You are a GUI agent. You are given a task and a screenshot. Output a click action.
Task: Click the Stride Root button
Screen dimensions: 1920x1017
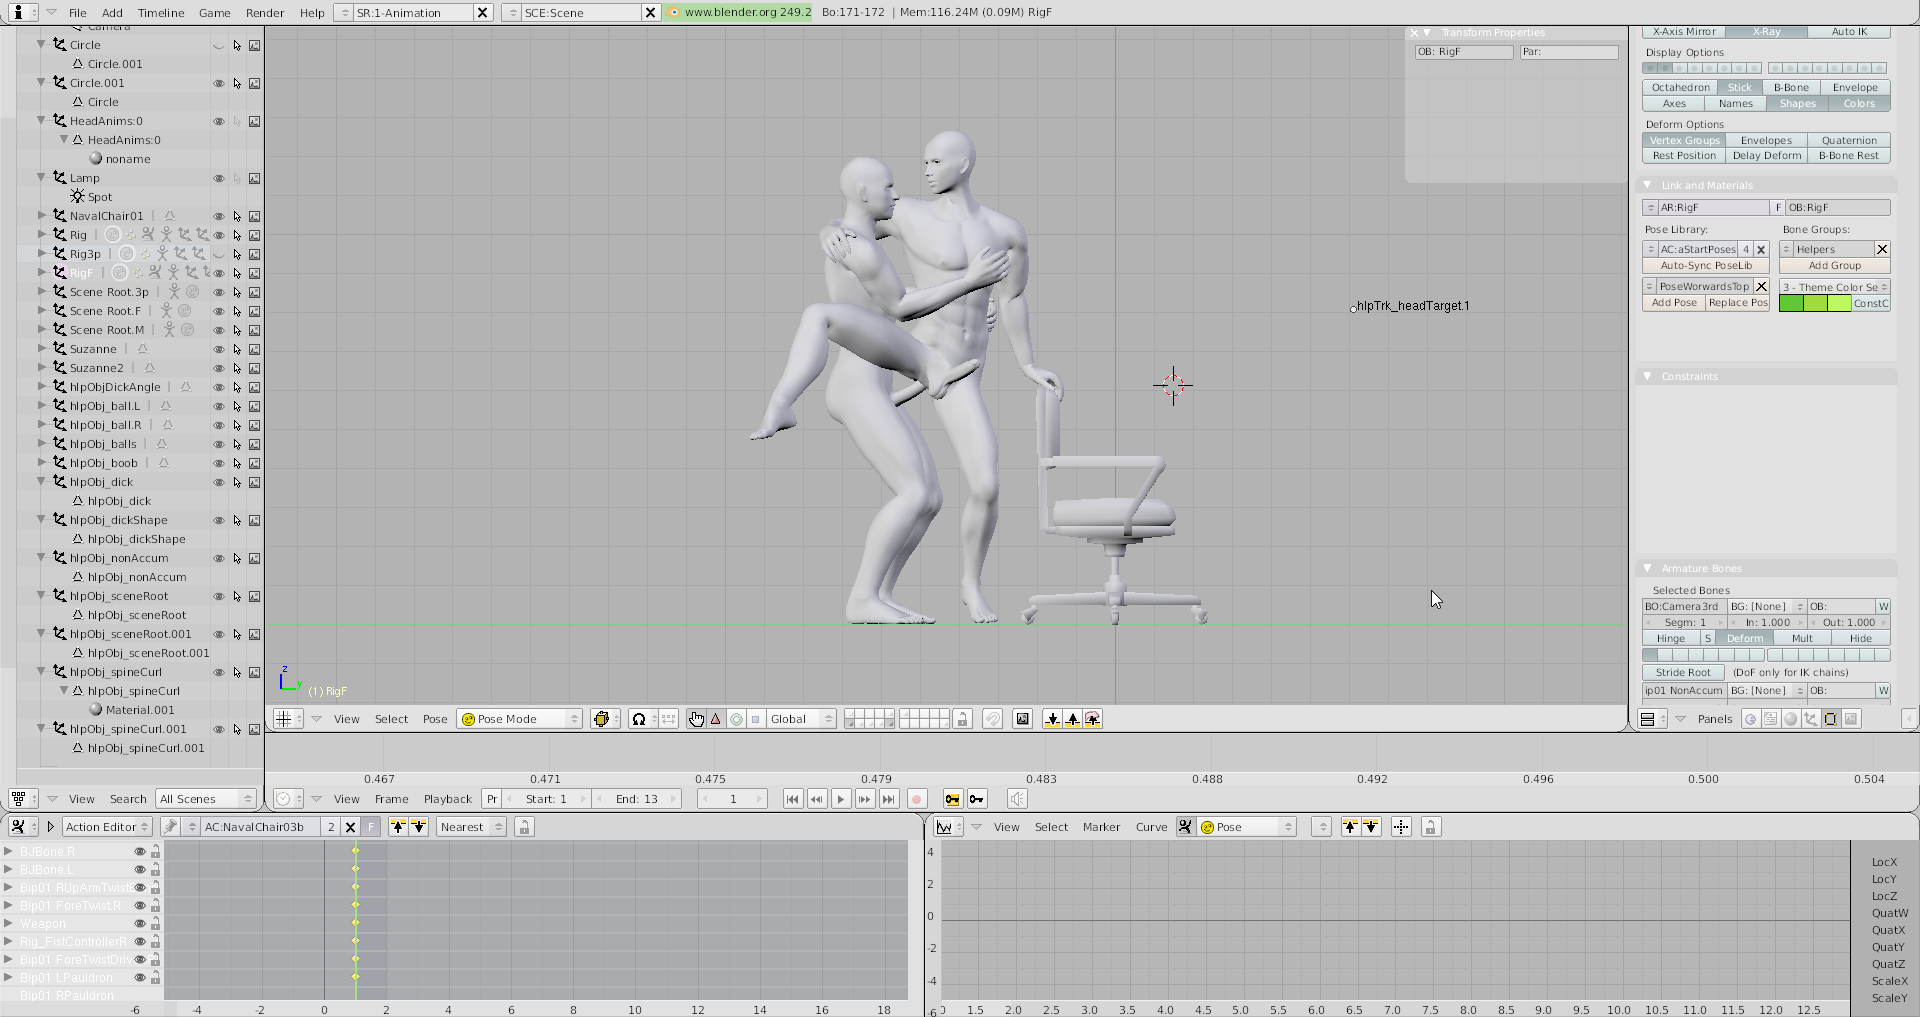[x=1683, y=673]
